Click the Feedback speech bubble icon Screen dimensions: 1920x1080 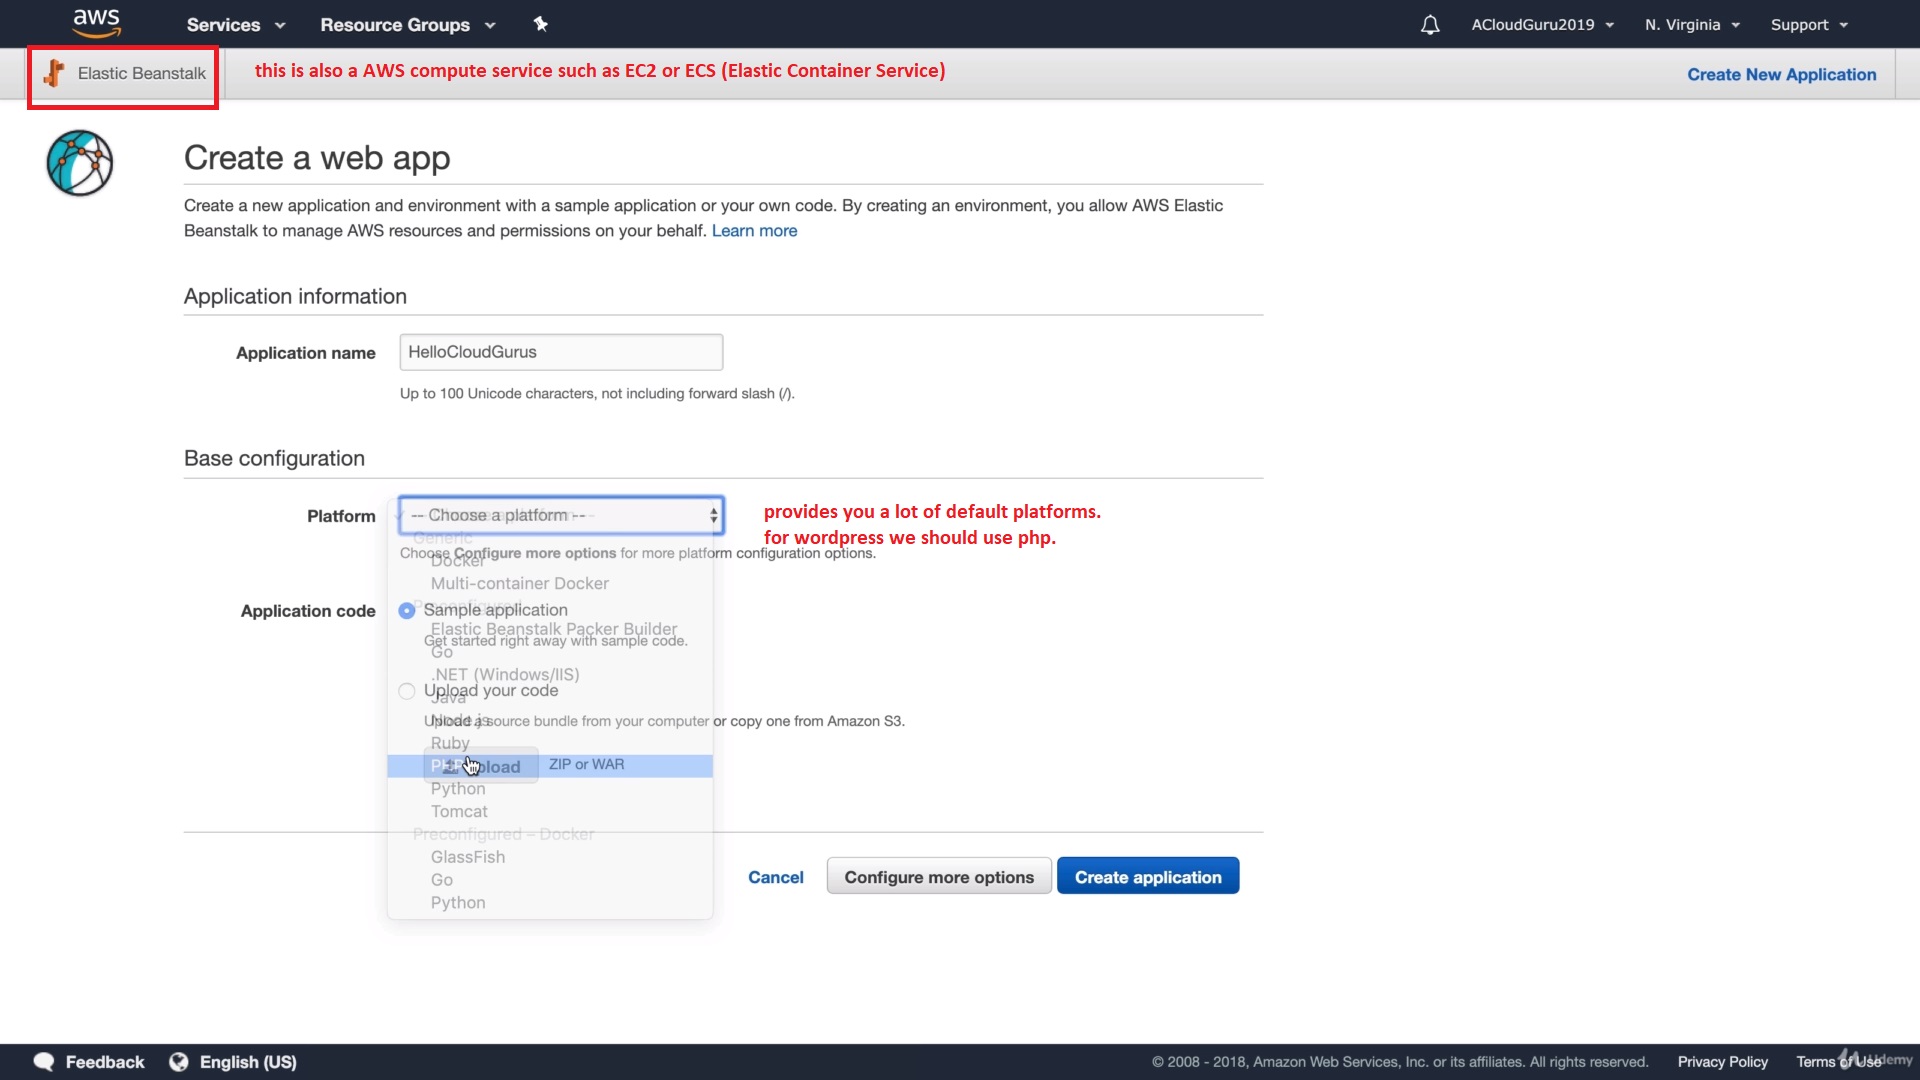click(44, 1062)
